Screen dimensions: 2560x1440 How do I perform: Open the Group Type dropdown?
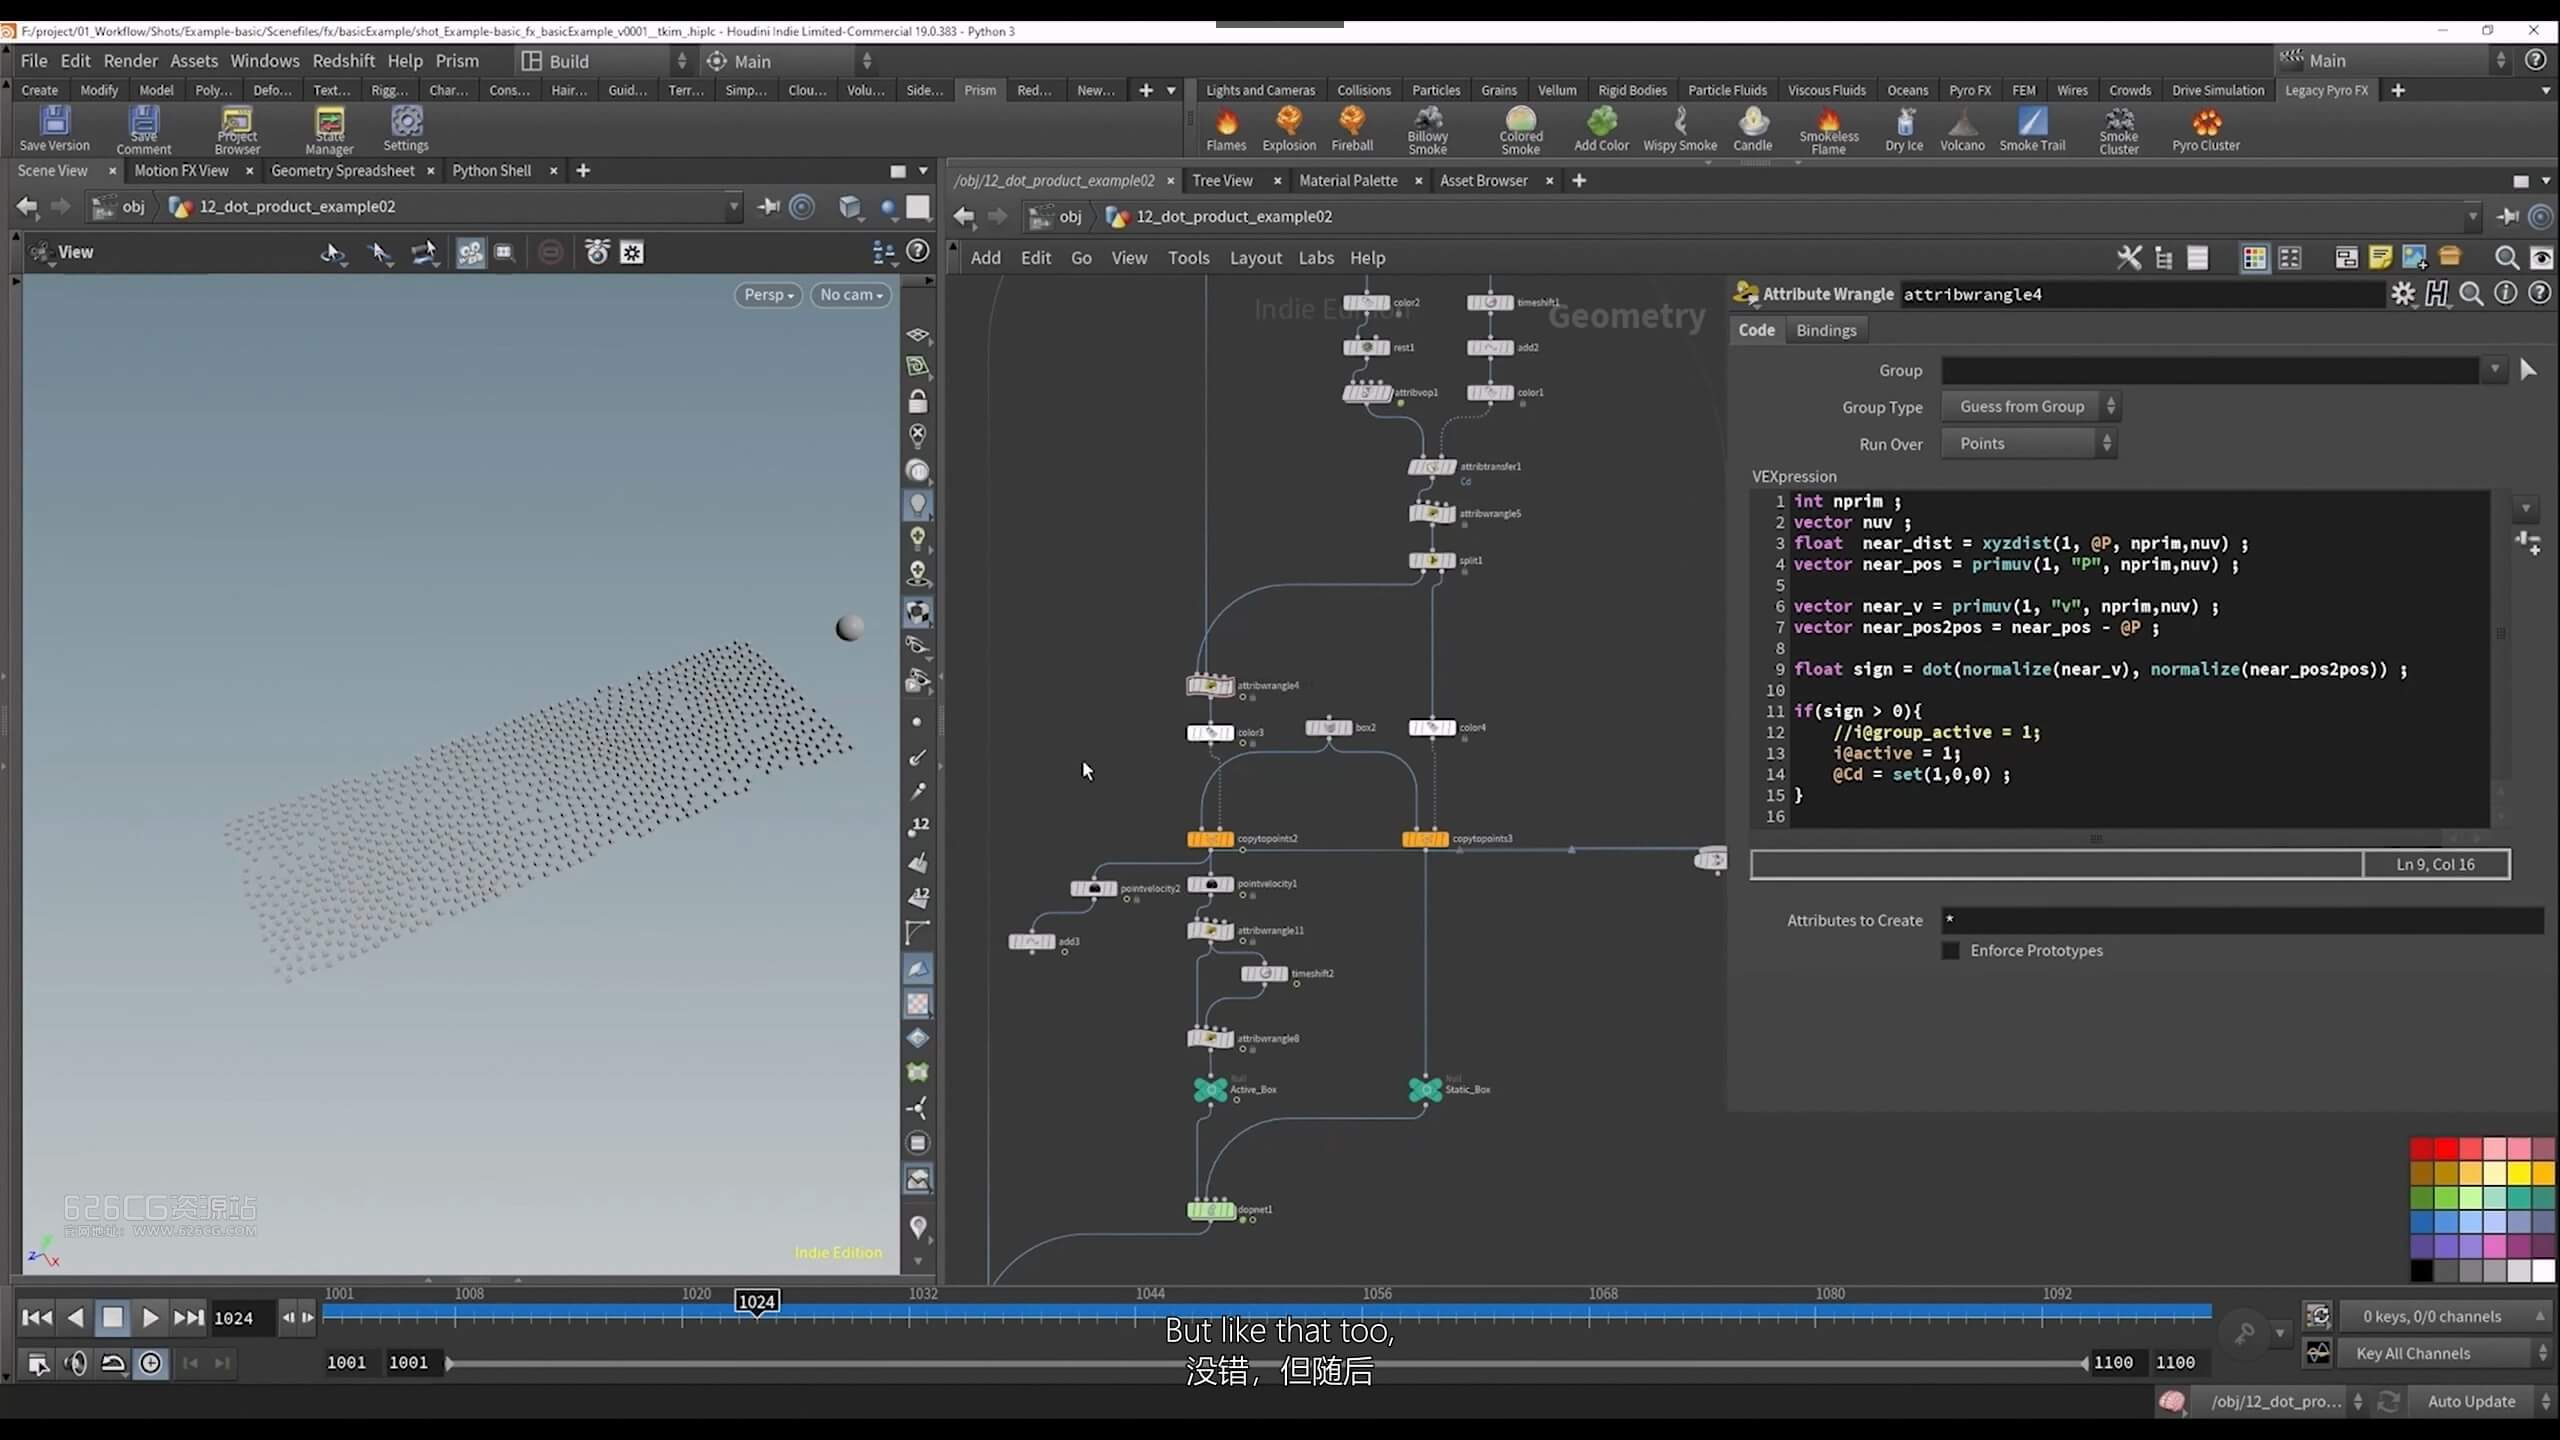pos(2030,407)
